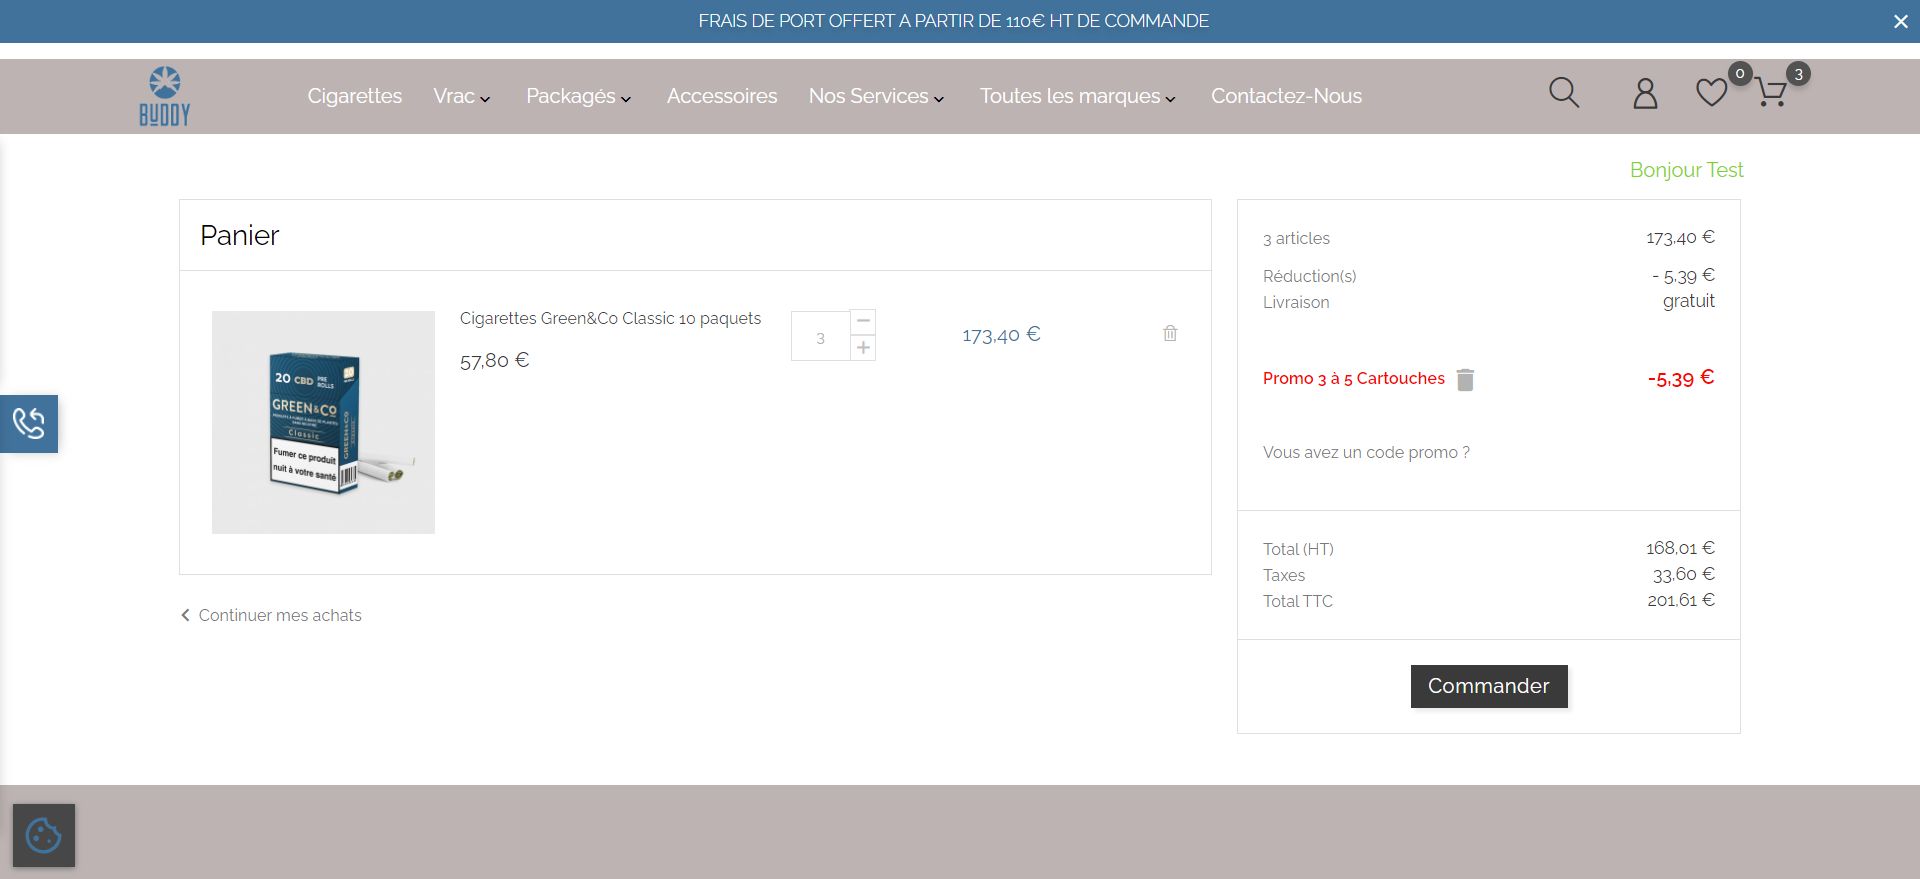1920x879 pixels.
Task: Open Cigarettes Green&Co Classic 10 paquets link
Action: pyautogui.click(x=610, y=318)
